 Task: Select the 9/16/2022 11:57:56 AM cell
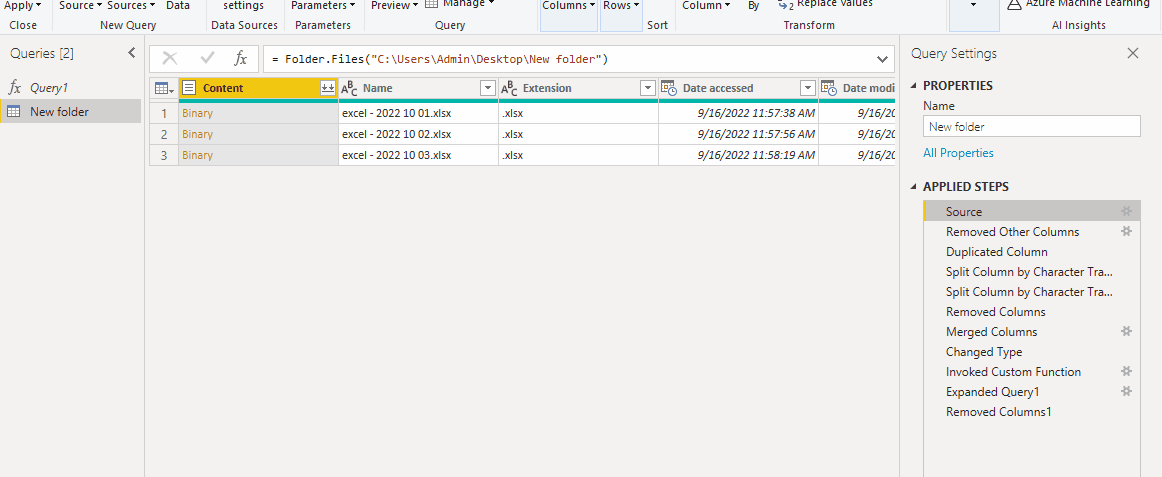pyautogui.click(x=739, y=134)
